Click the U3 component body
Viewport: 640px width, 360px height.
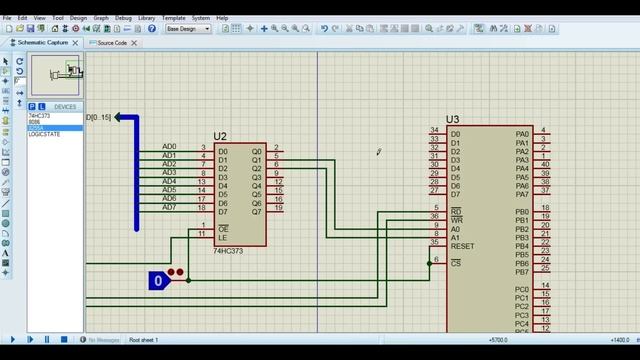(490, 229)
